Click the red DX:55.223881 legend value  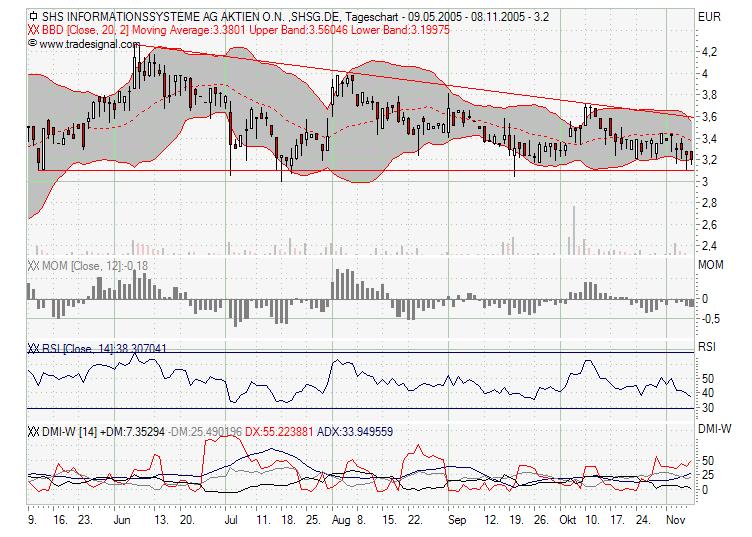273,431
